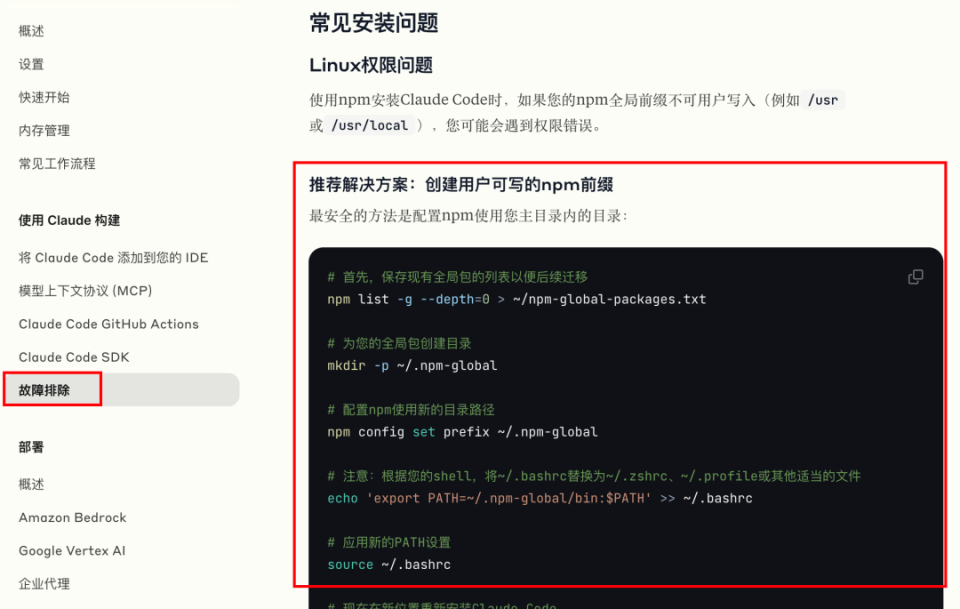Click the inline code /usr
960x609 pixels.
[x=823, y=100]
